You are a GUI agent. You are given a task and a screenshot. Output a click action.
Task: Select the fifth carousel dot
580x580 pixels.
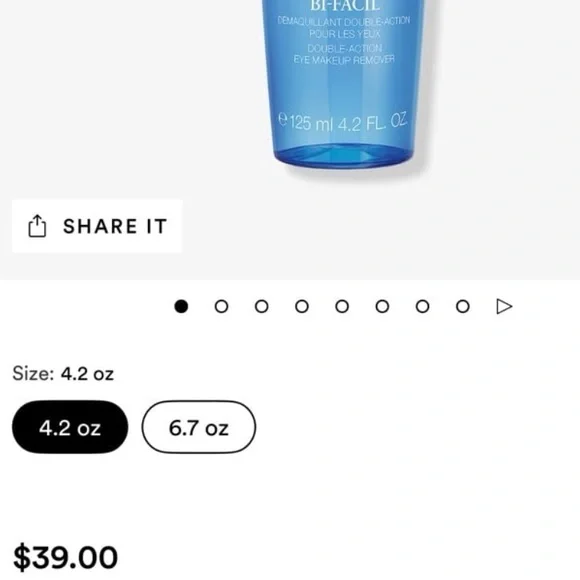[342, 306]
